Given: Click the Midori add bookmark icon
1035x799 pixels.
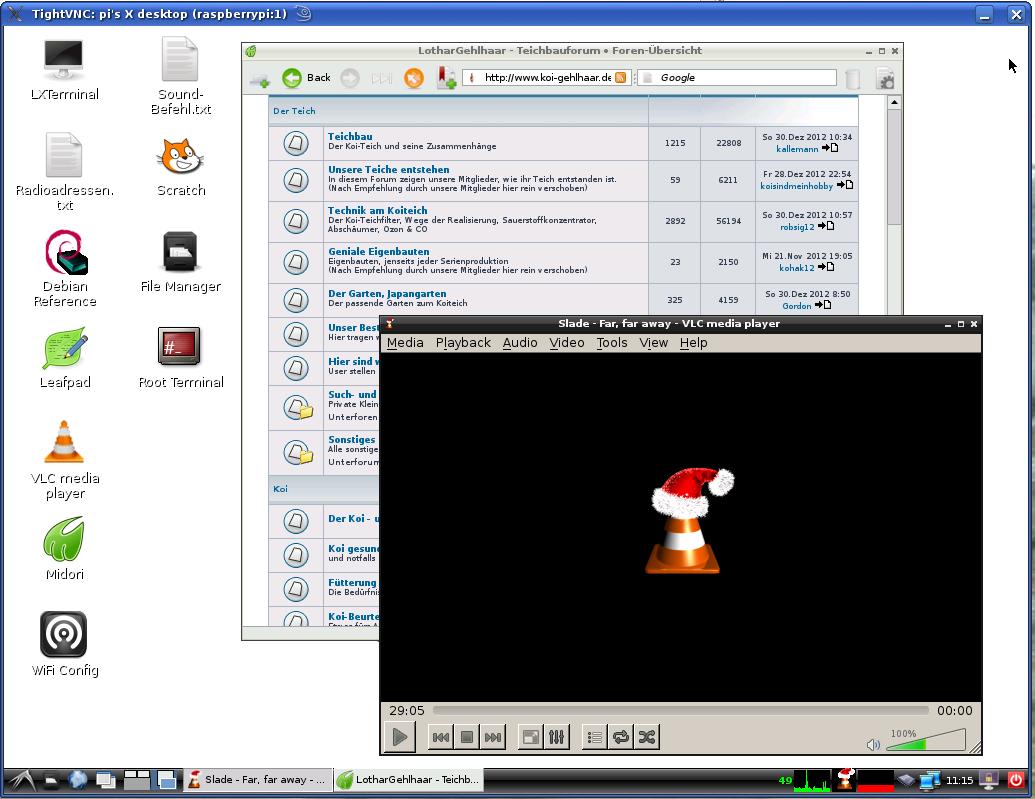Looking at the screenshot, I should 447,78.
